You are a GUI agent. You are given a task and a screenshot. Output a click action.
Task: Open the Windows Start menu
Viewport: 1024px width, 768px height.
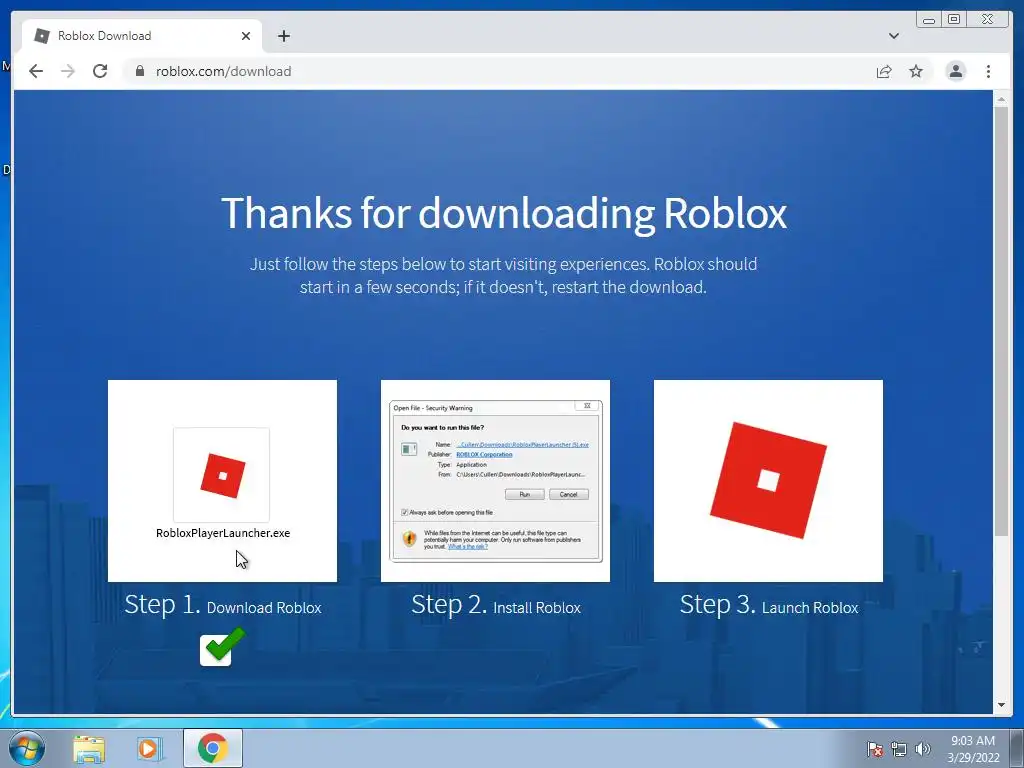27,748
